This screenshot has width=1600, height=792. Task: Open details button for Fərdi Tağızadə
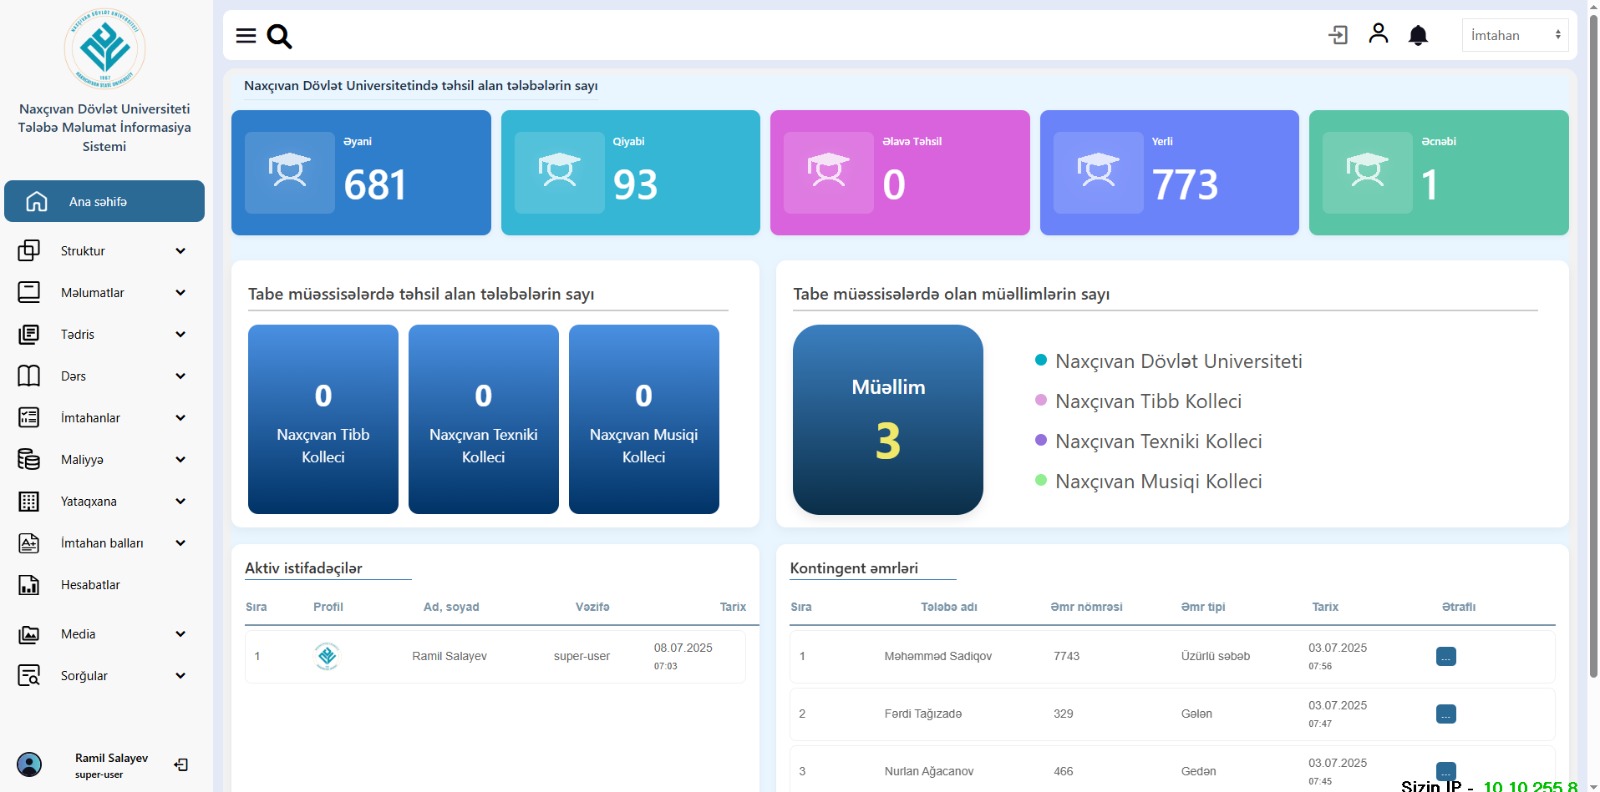click(1445, 714)
